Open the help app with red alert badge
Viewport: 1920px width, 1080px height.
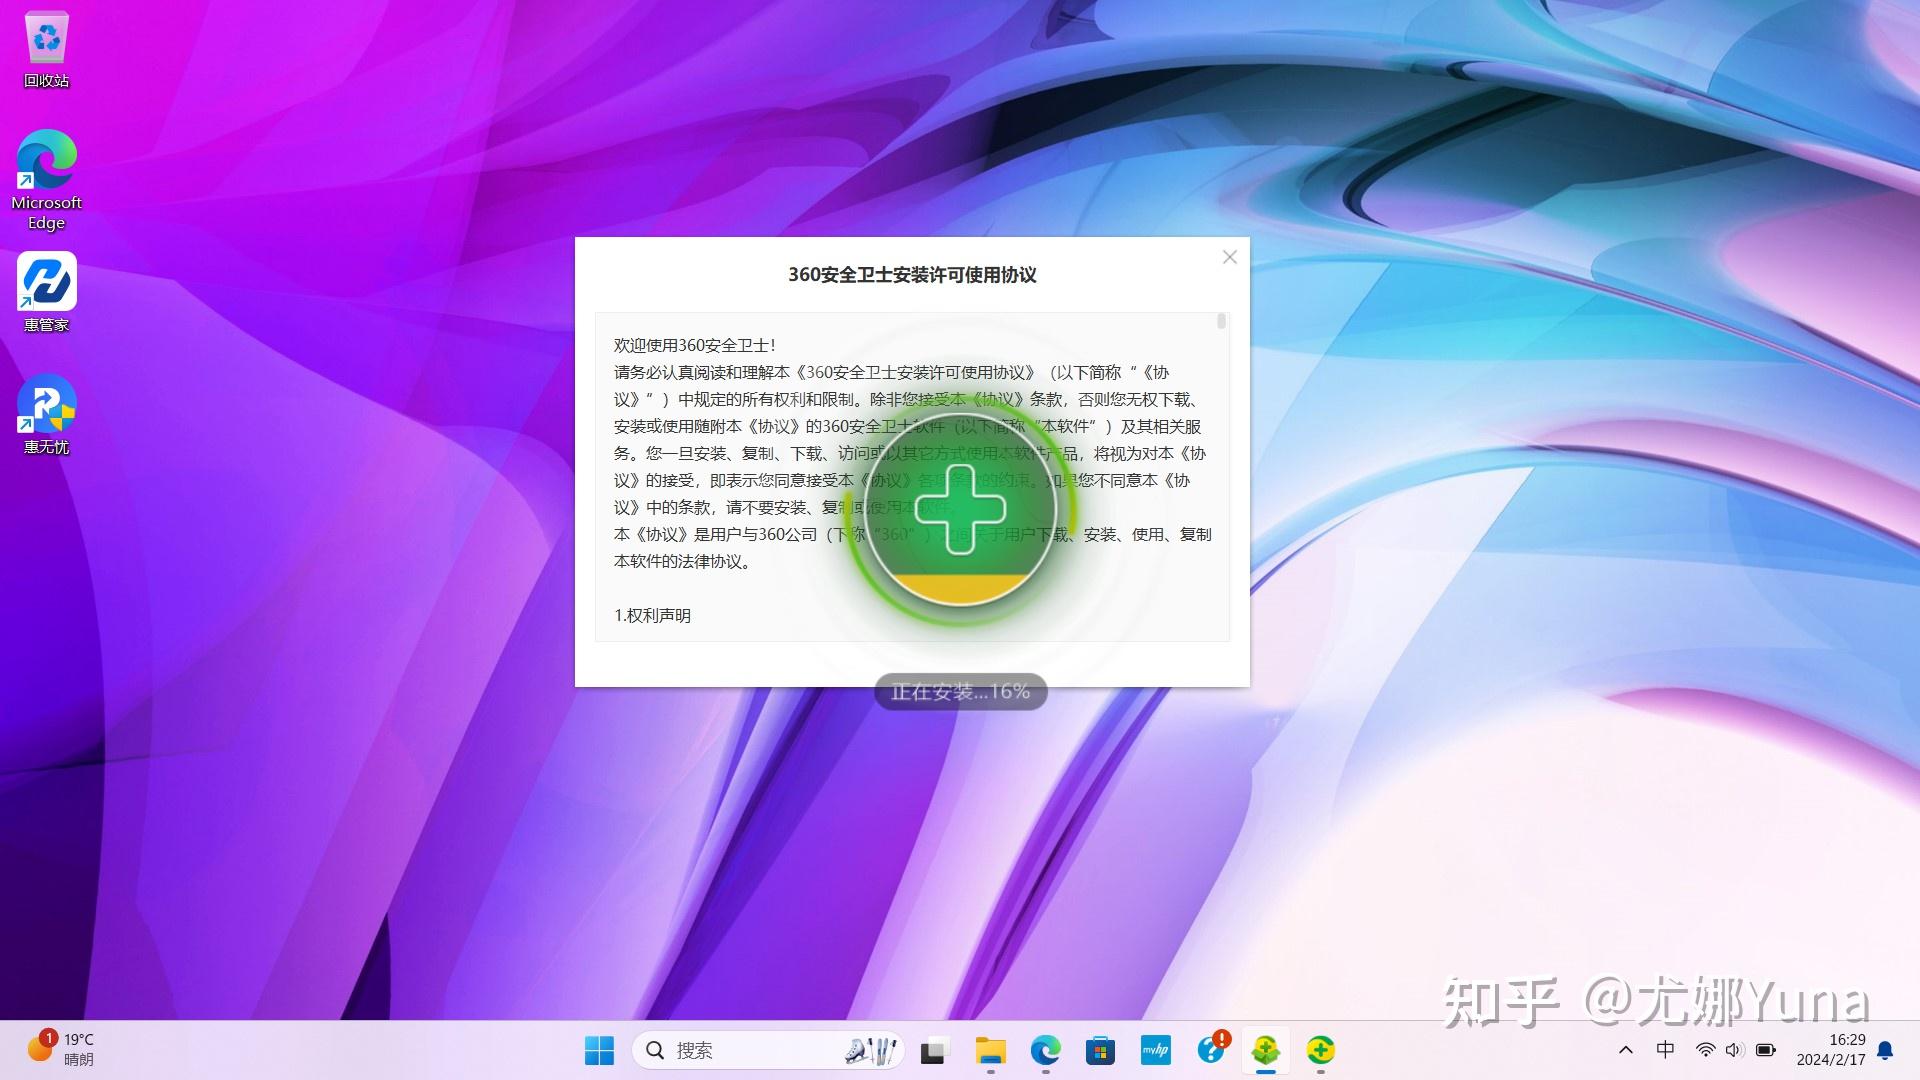pyautogui.click(x=1211, y=1050)
